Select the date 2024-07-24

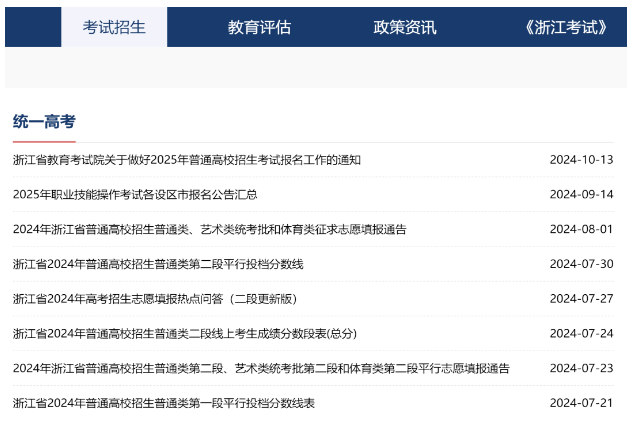pos(581,333)
